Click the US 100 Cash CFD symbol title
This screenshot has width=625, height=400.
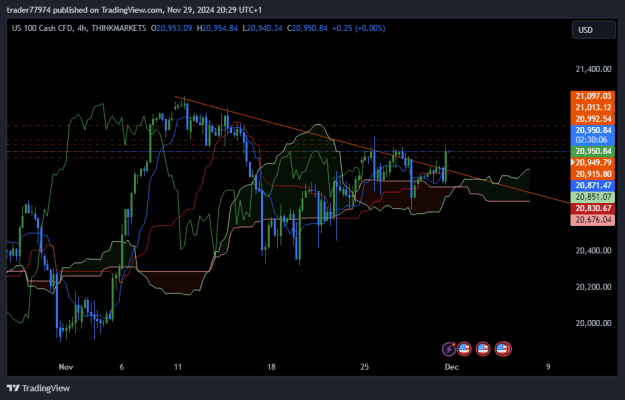[41, 28]
